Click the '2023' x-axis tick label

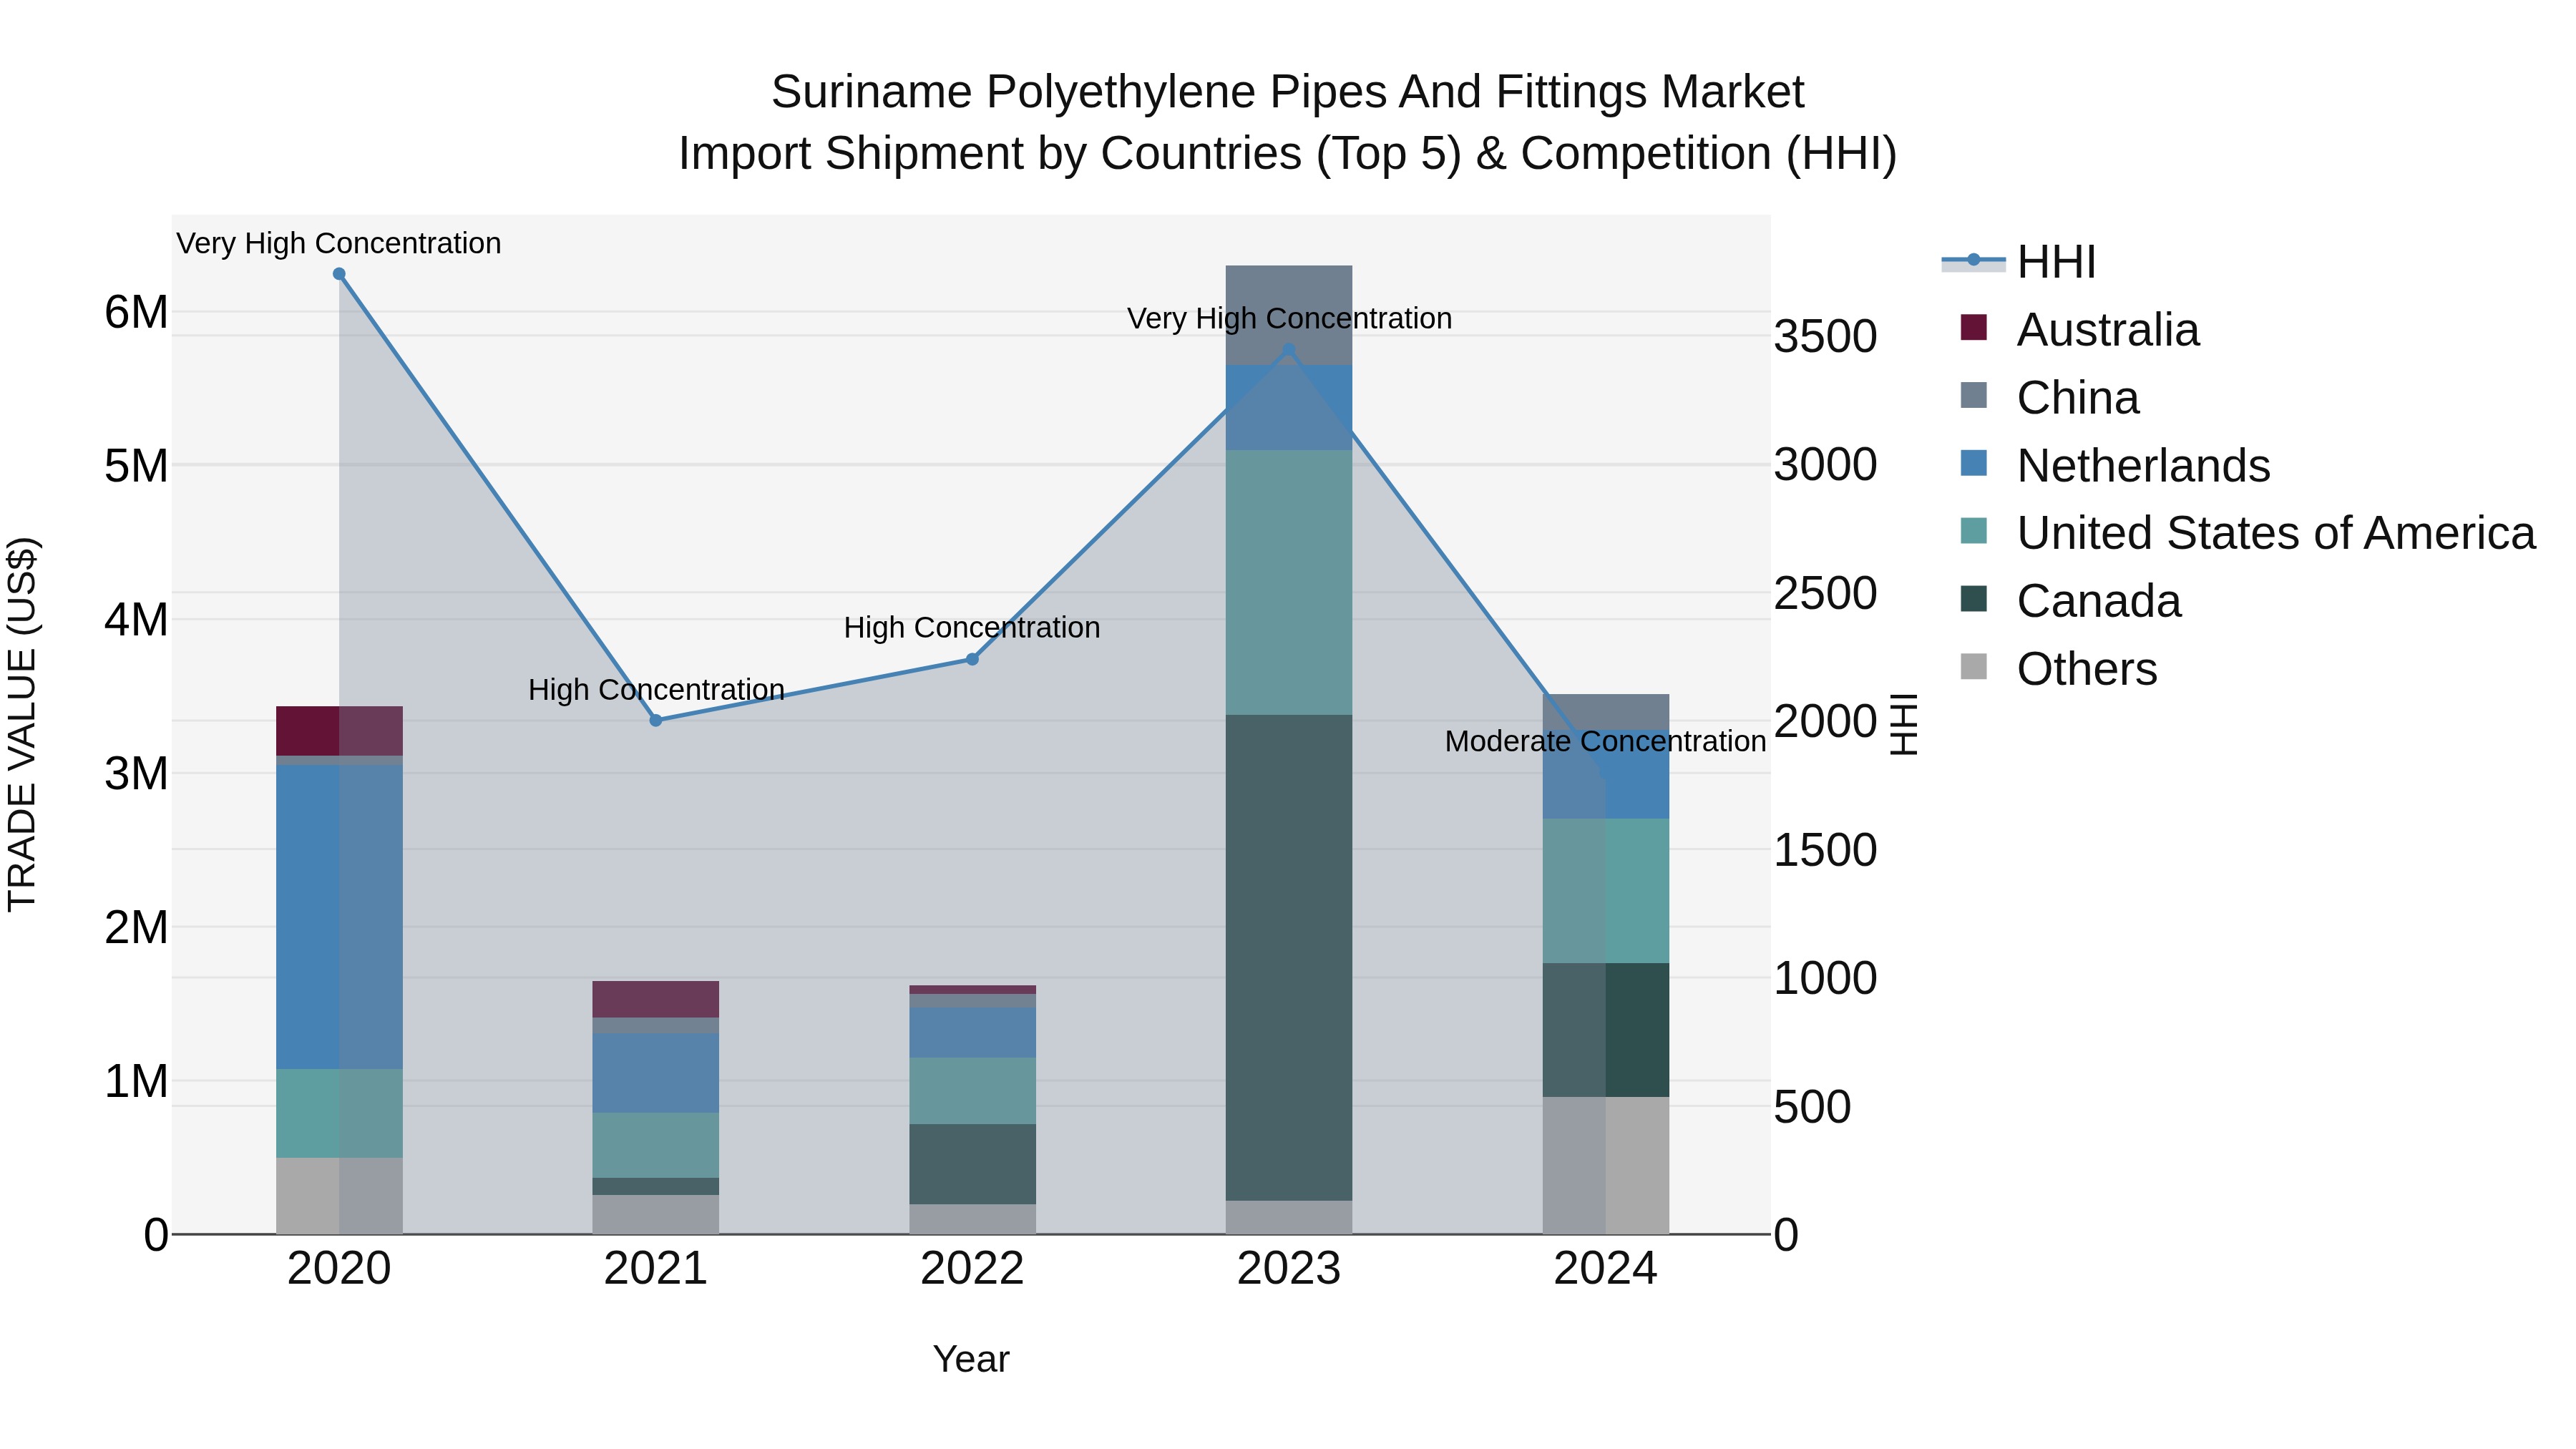(x=1289, y=1269)
